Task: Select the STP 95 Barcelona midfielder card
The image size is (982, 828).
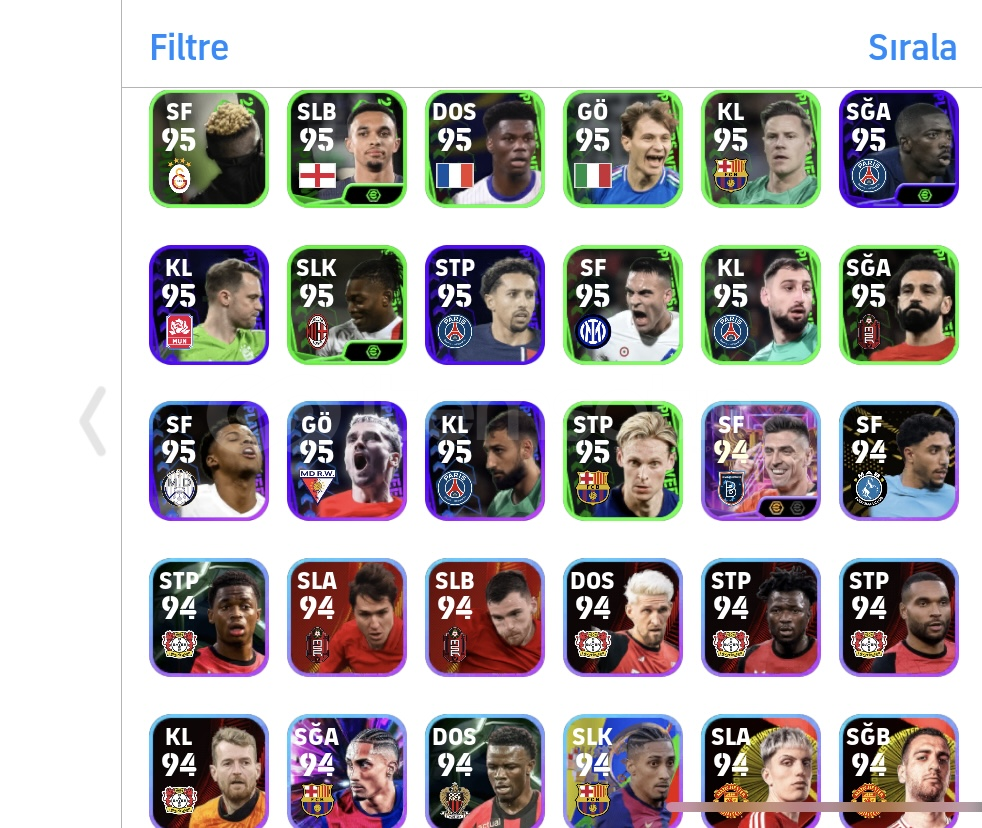Action: [623, 461]
